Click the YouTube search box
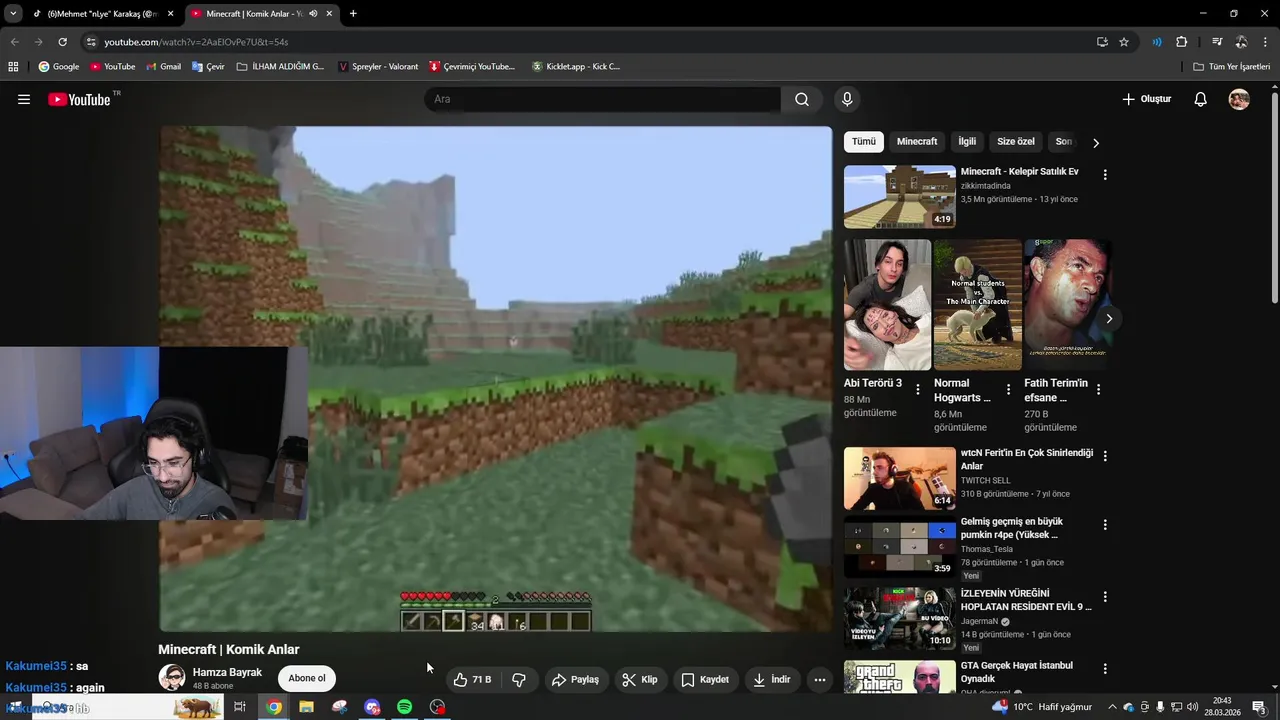This screenshot has height=720, width=1280. point(602,99)
